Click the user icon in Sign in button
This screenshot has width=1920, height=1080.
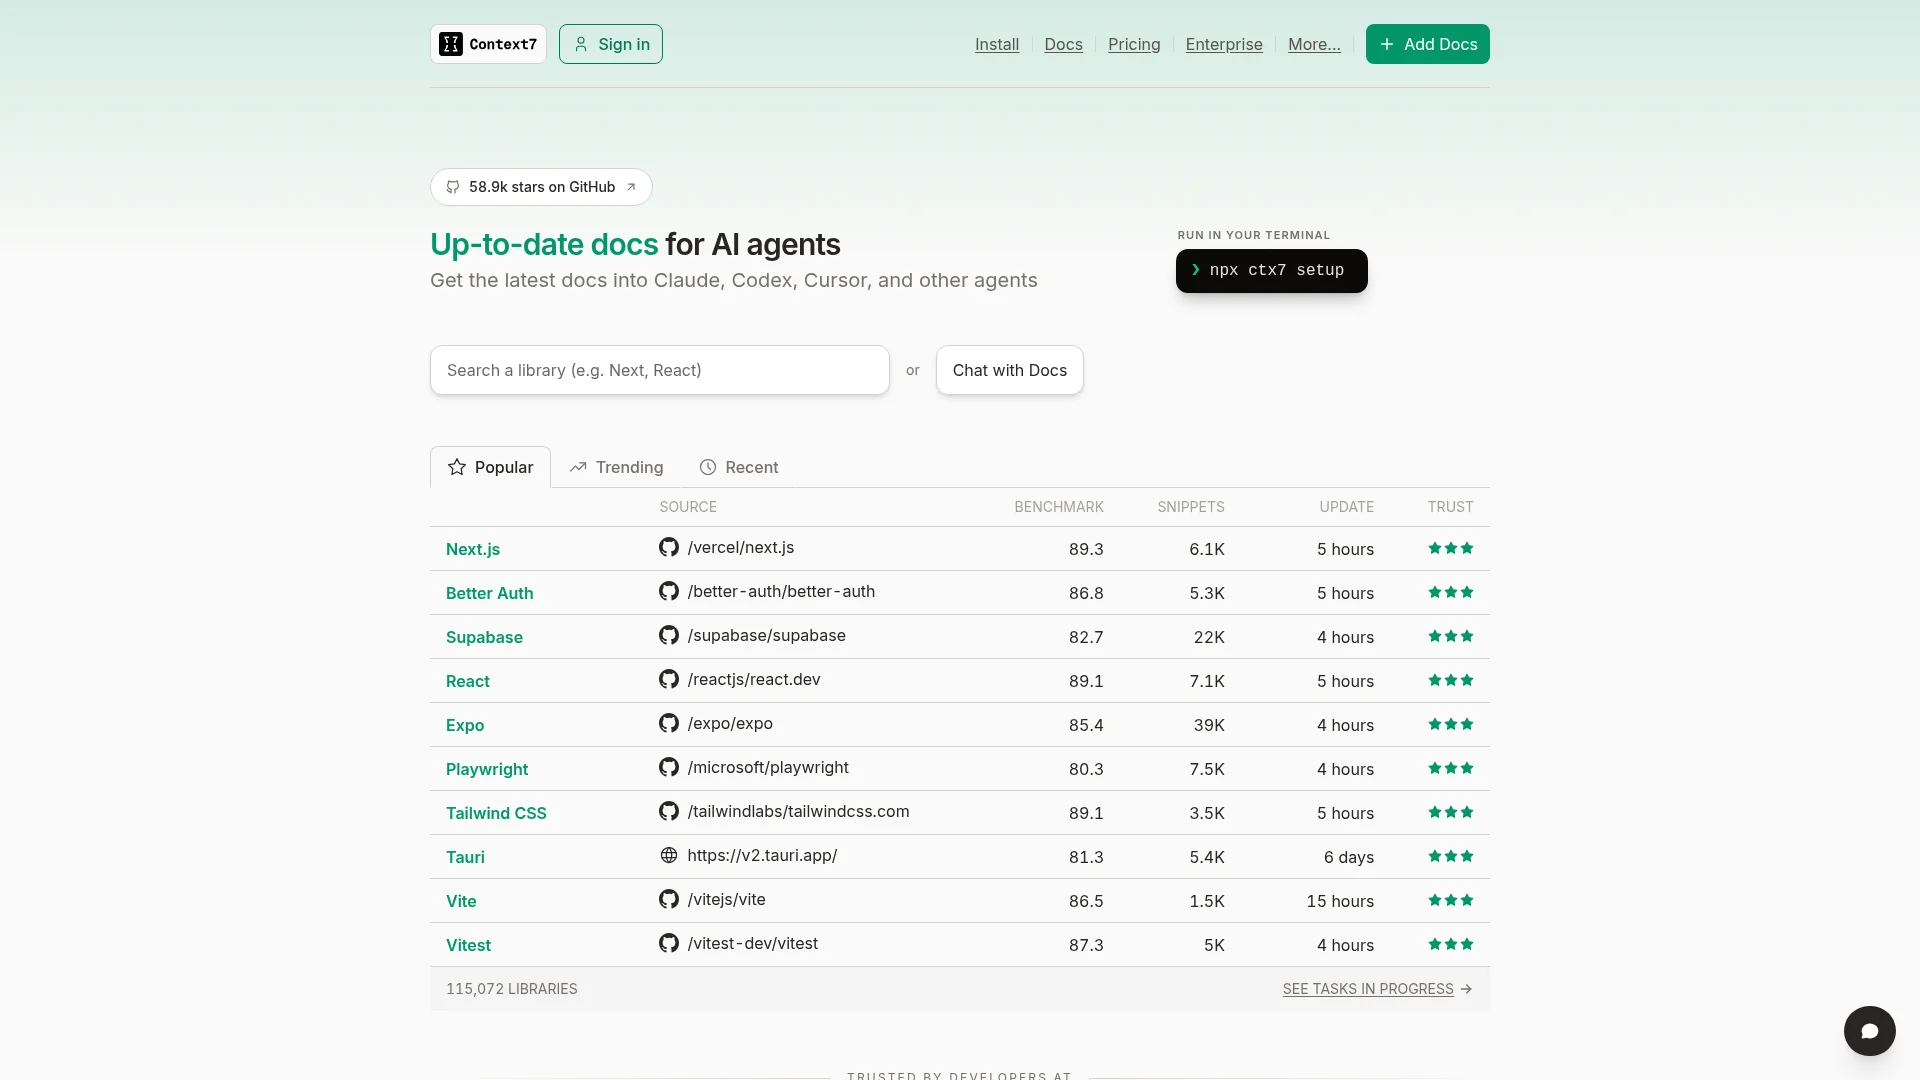[581, 44]
